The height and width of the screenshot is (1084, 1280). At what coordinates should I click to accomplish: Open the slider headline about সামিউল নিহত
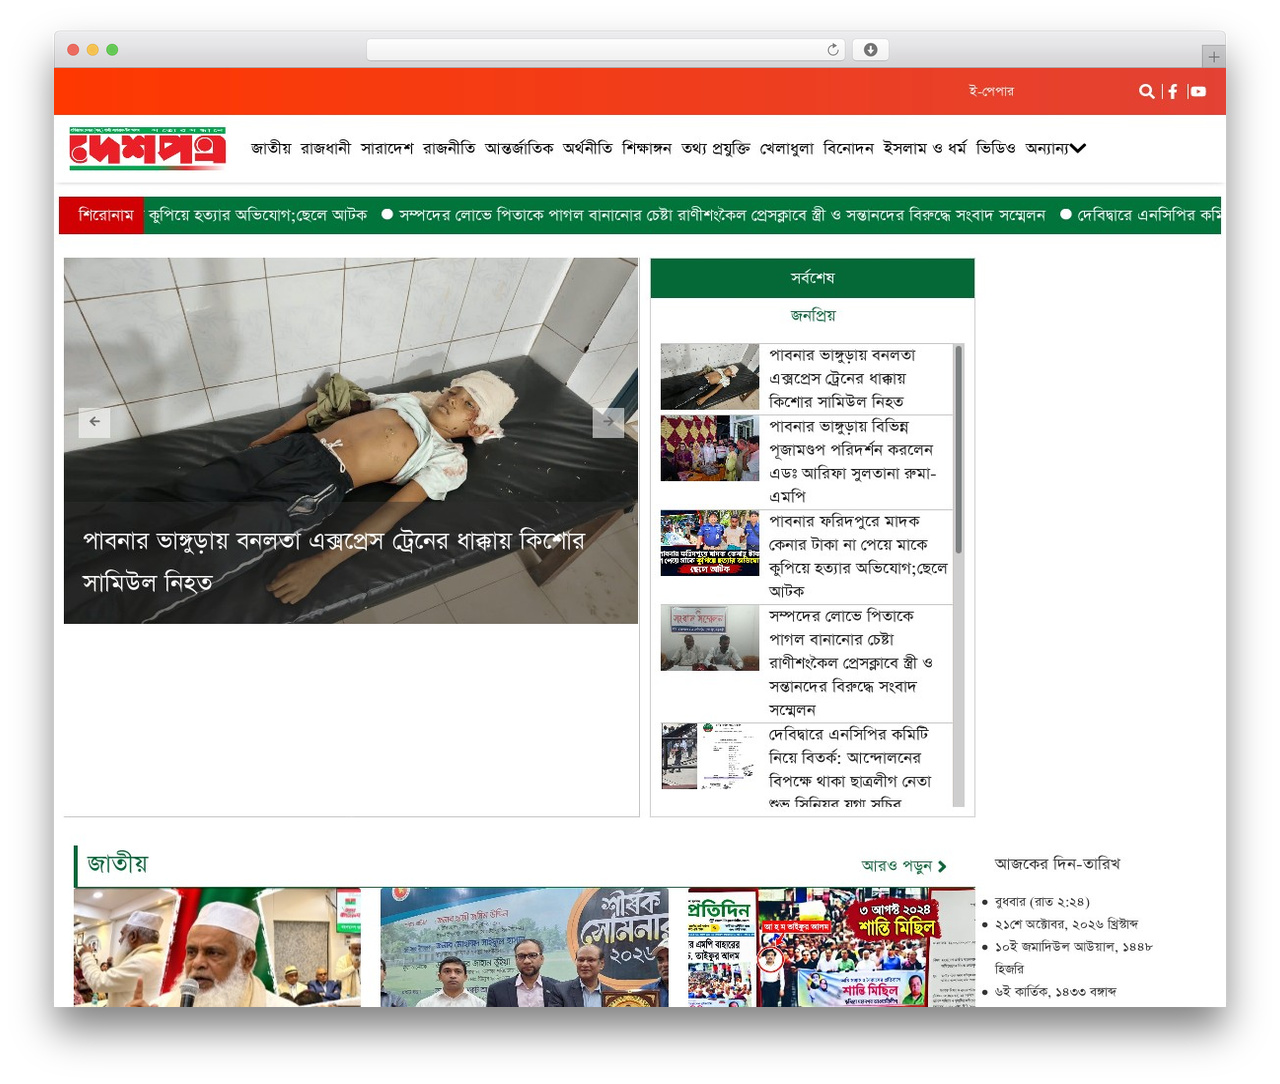[334, 561]
